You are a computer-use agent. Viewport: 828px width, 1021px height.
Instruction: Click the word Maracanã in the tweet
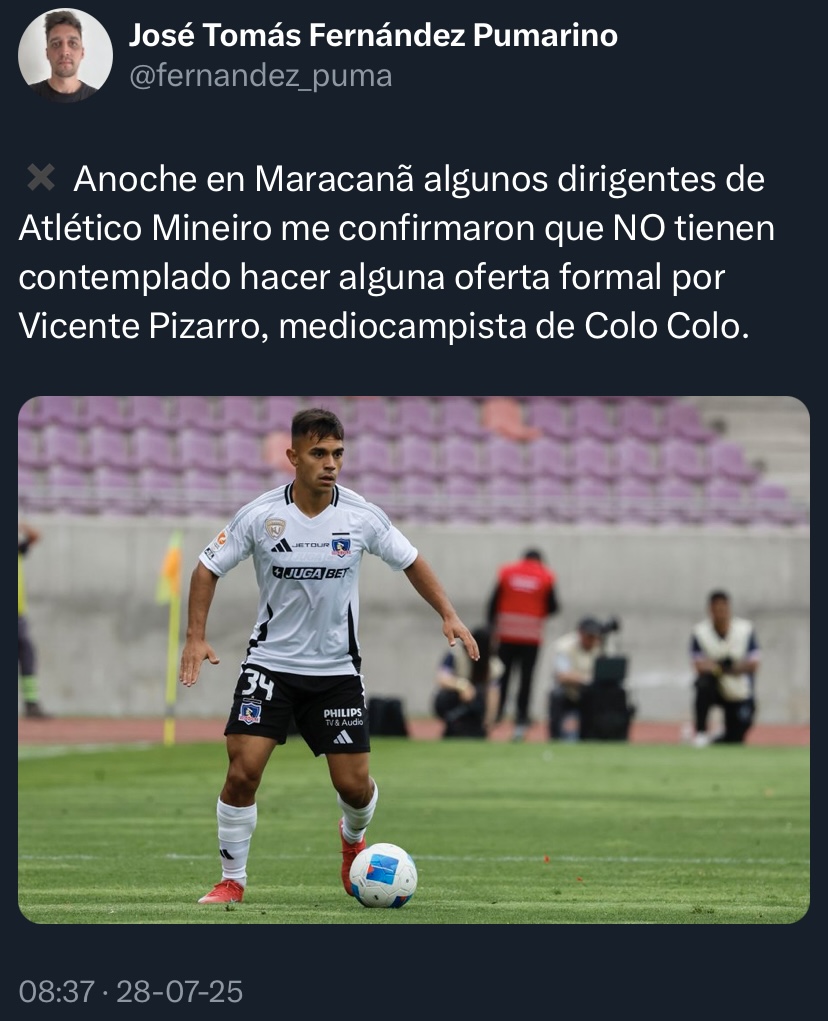point(334,178)
